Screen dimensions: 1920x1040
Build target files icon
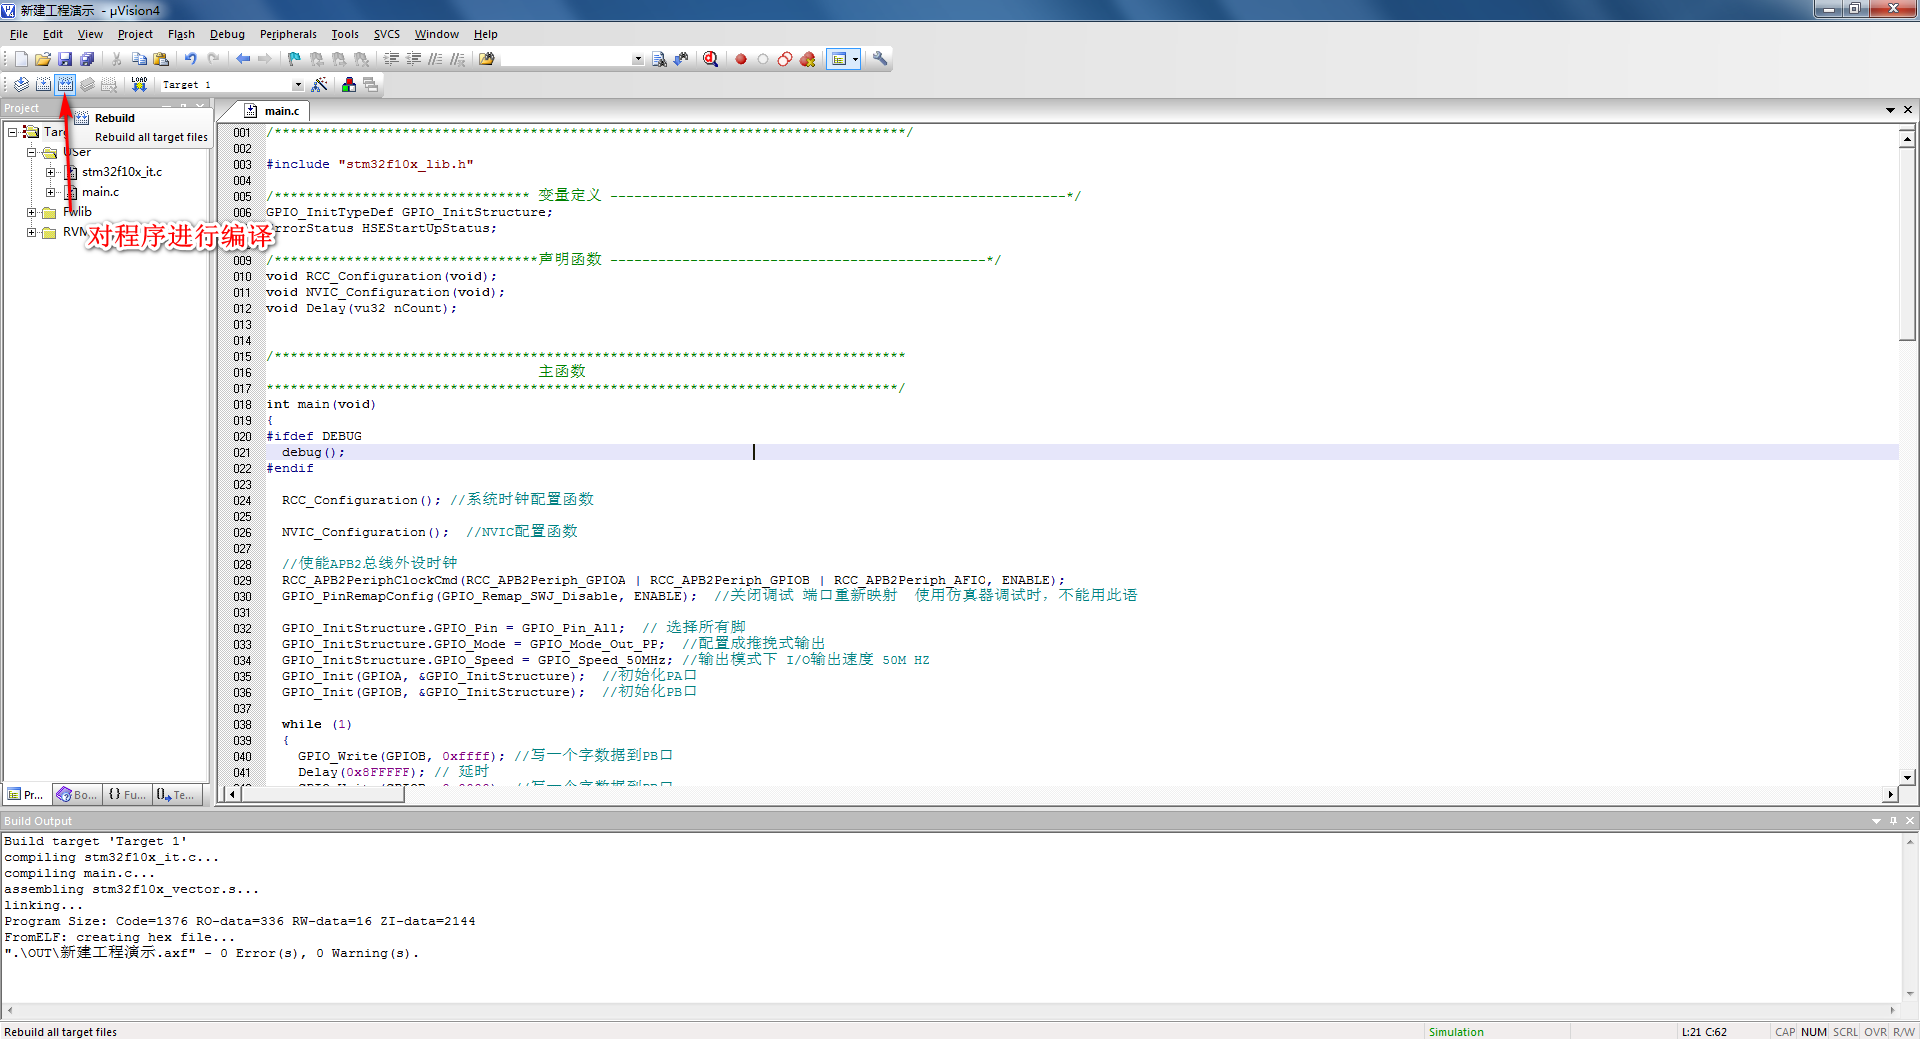click(43, 85)
